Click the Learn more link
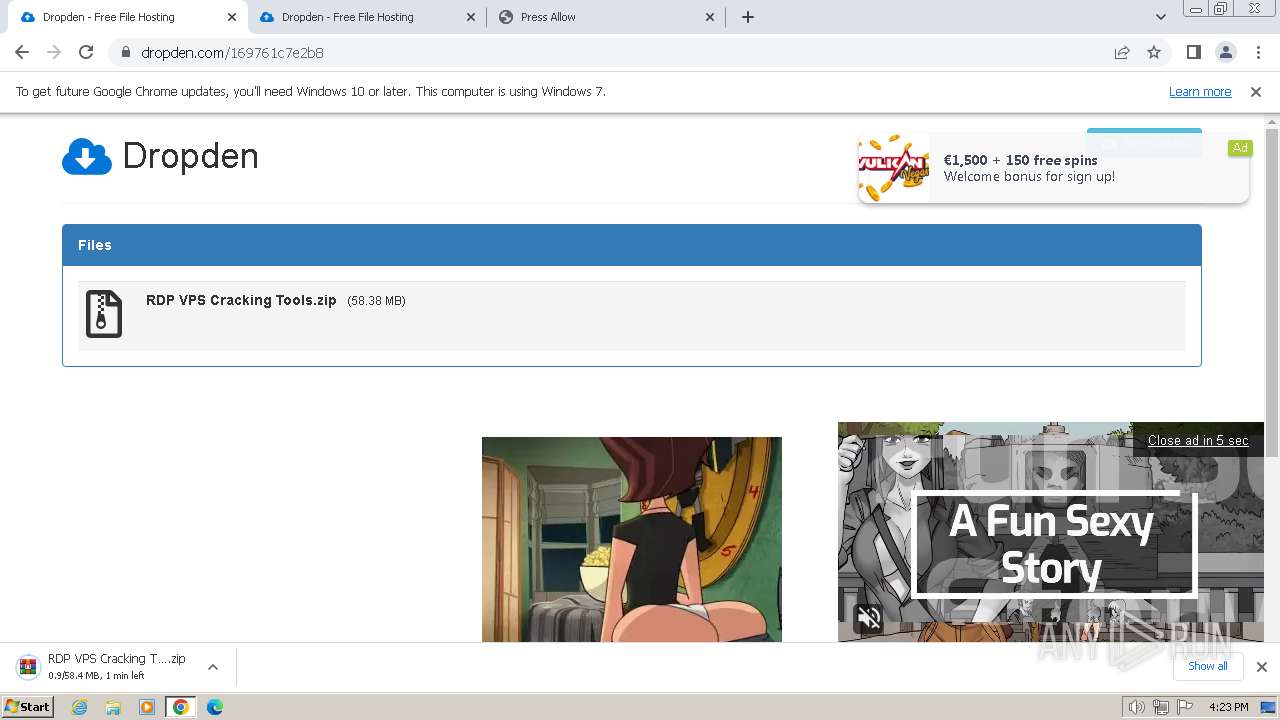 coord(1200,91)
